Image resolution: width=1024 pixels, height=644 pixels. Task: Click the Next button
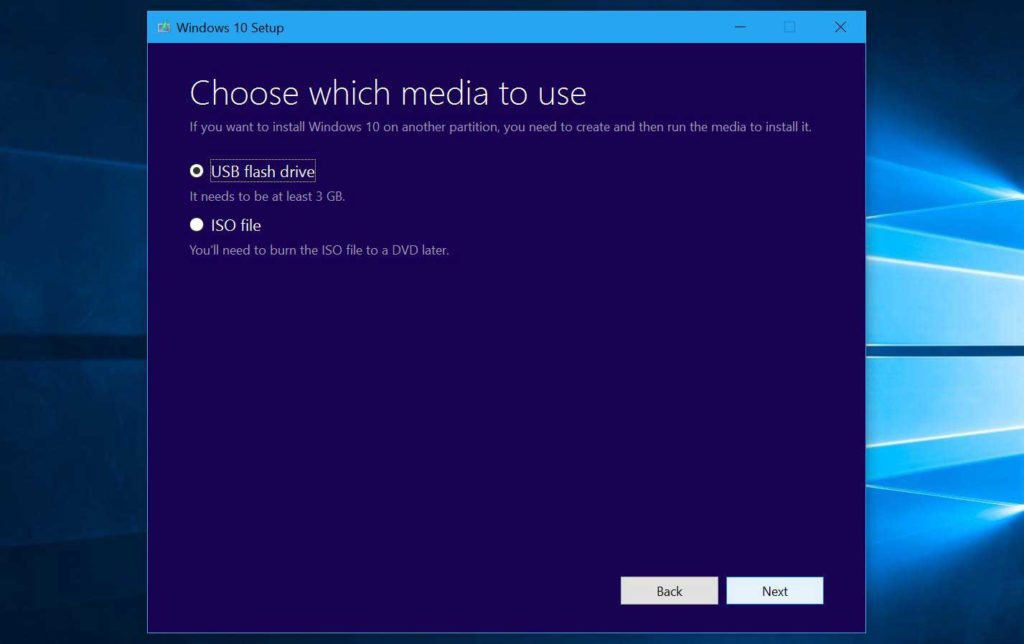[x=775, y=590]
